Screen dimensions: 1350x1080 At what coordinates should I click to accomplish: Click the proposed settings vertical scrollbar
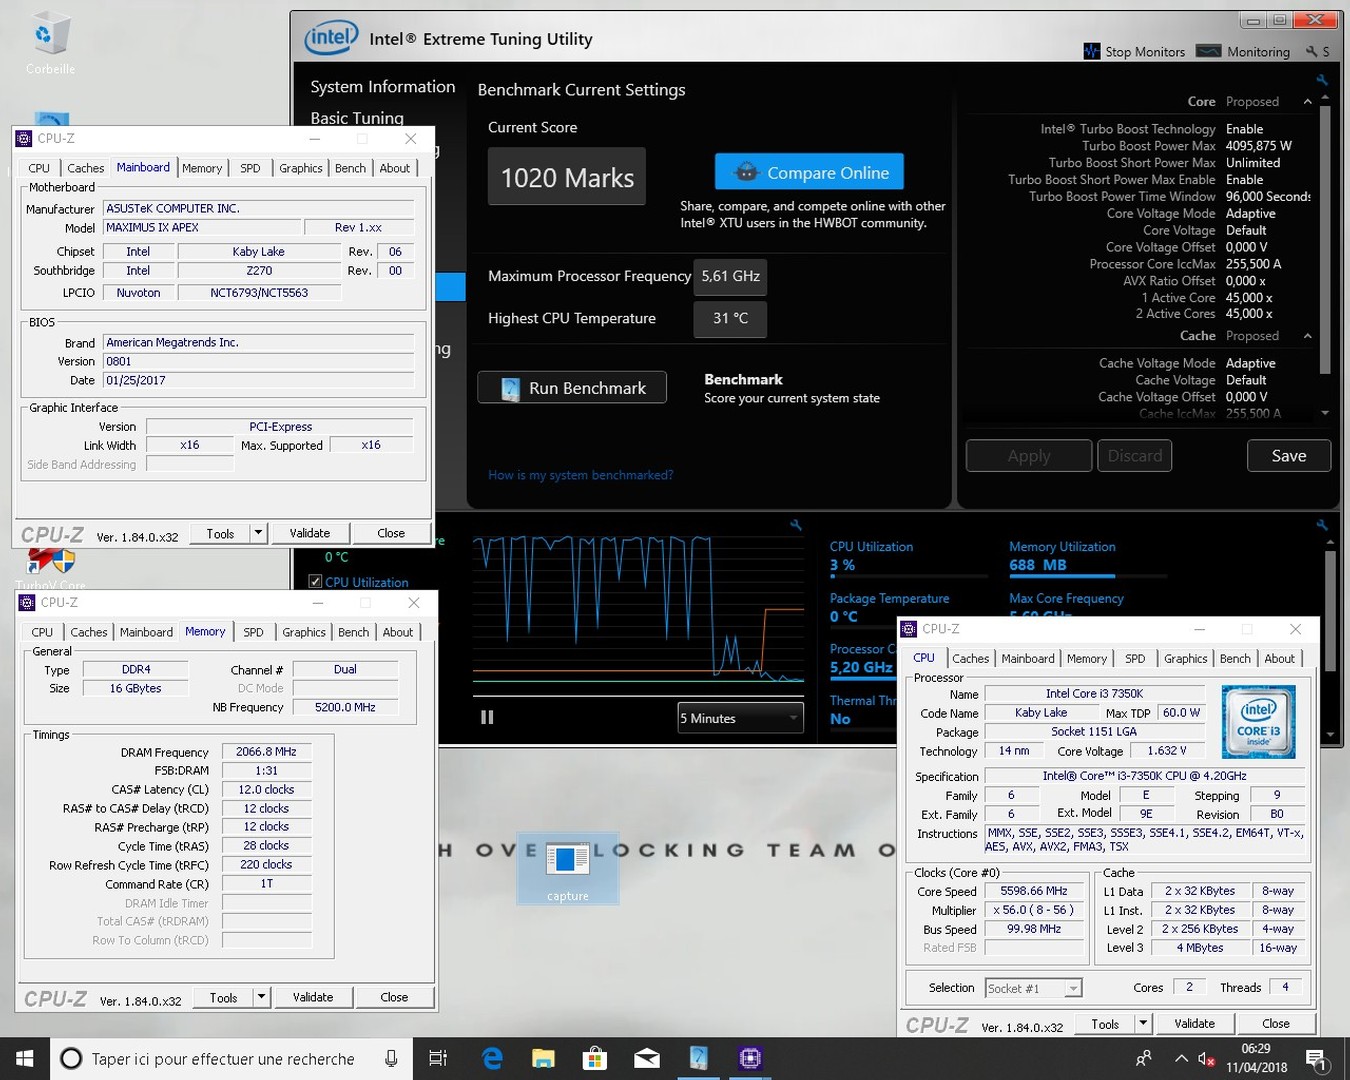click(1325, 240)
